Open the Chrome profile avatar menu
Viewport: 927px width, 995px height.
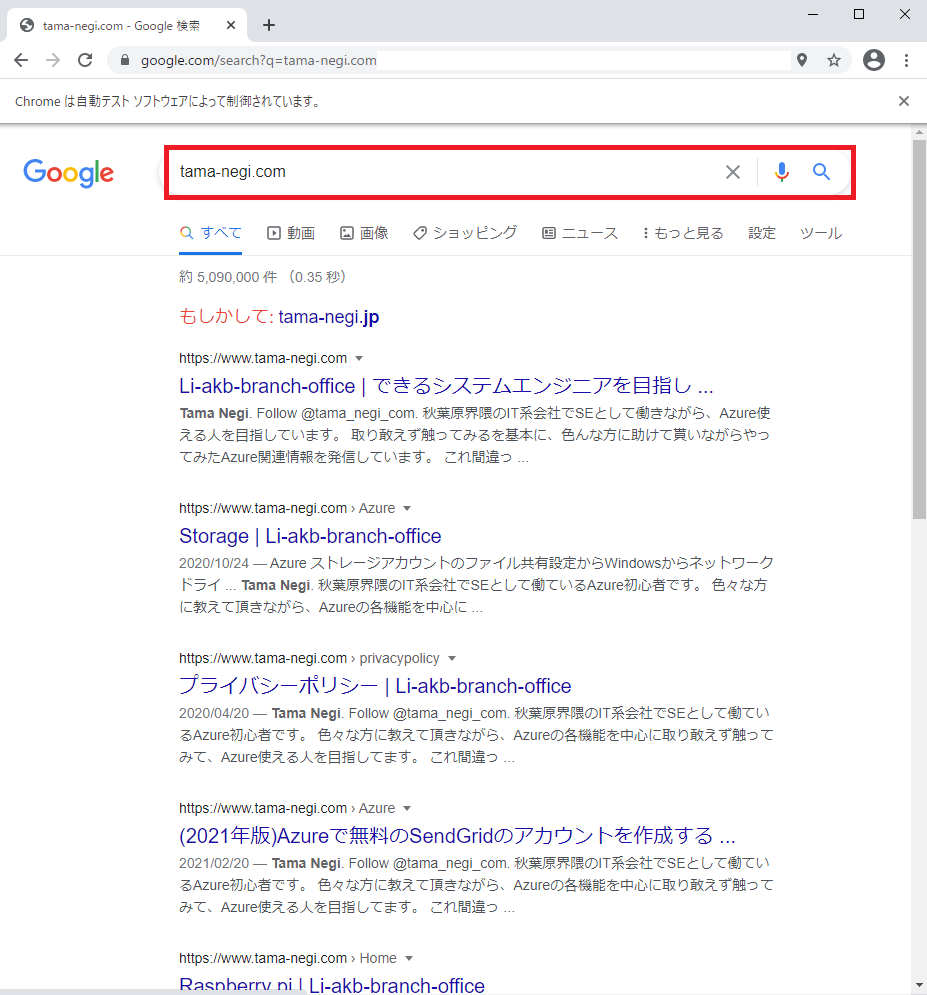click(874, 60)
